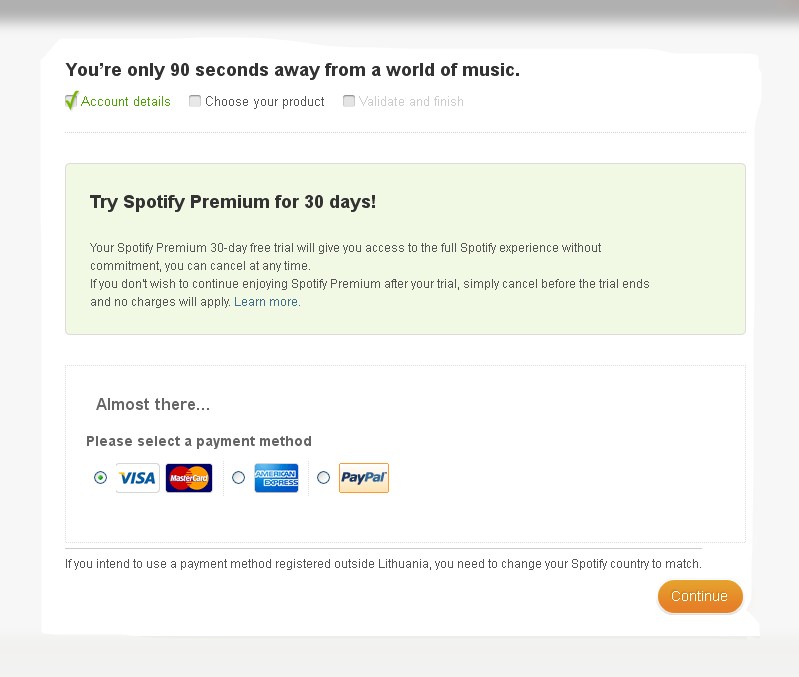Screen dimensions: 799x677
Task: Click the PayPal logo
Action: click(363, 478)
